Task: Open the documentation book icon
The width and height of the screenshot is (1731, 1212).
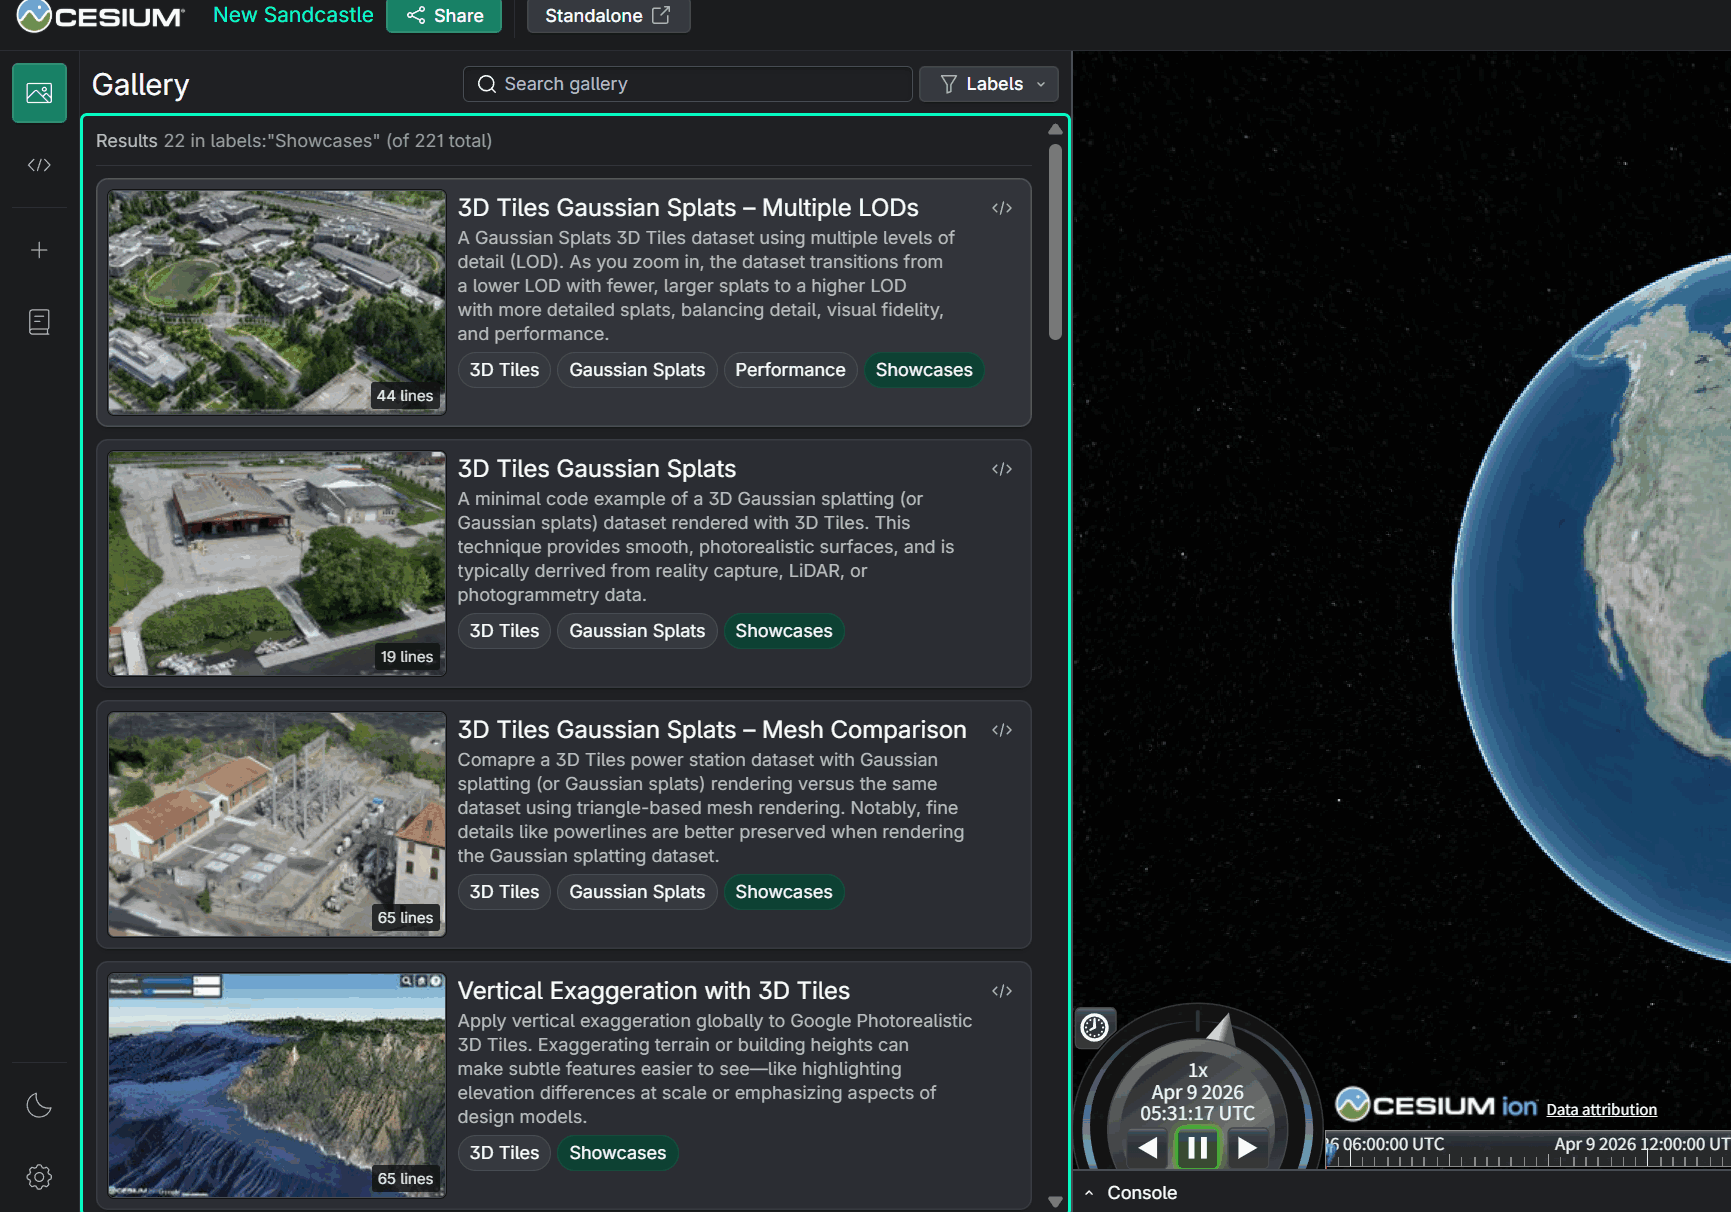Action: 39,322
